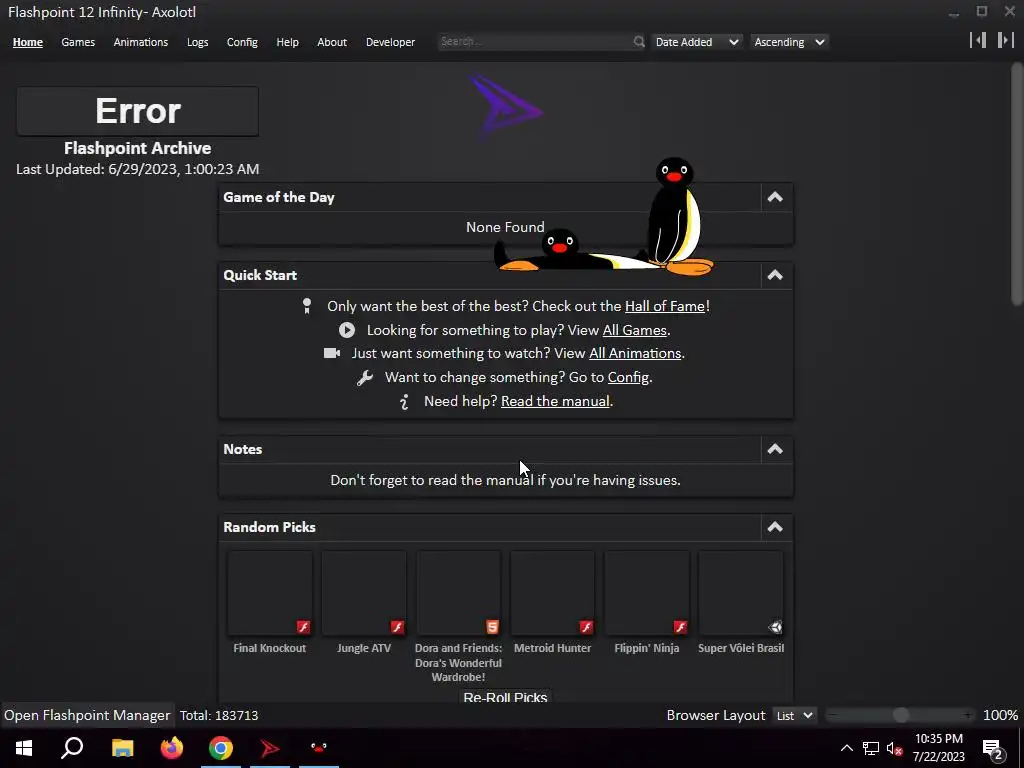Click the Flashpoint taskbar icon
The image size is (1024, 768).
click(x=270, y=748)
